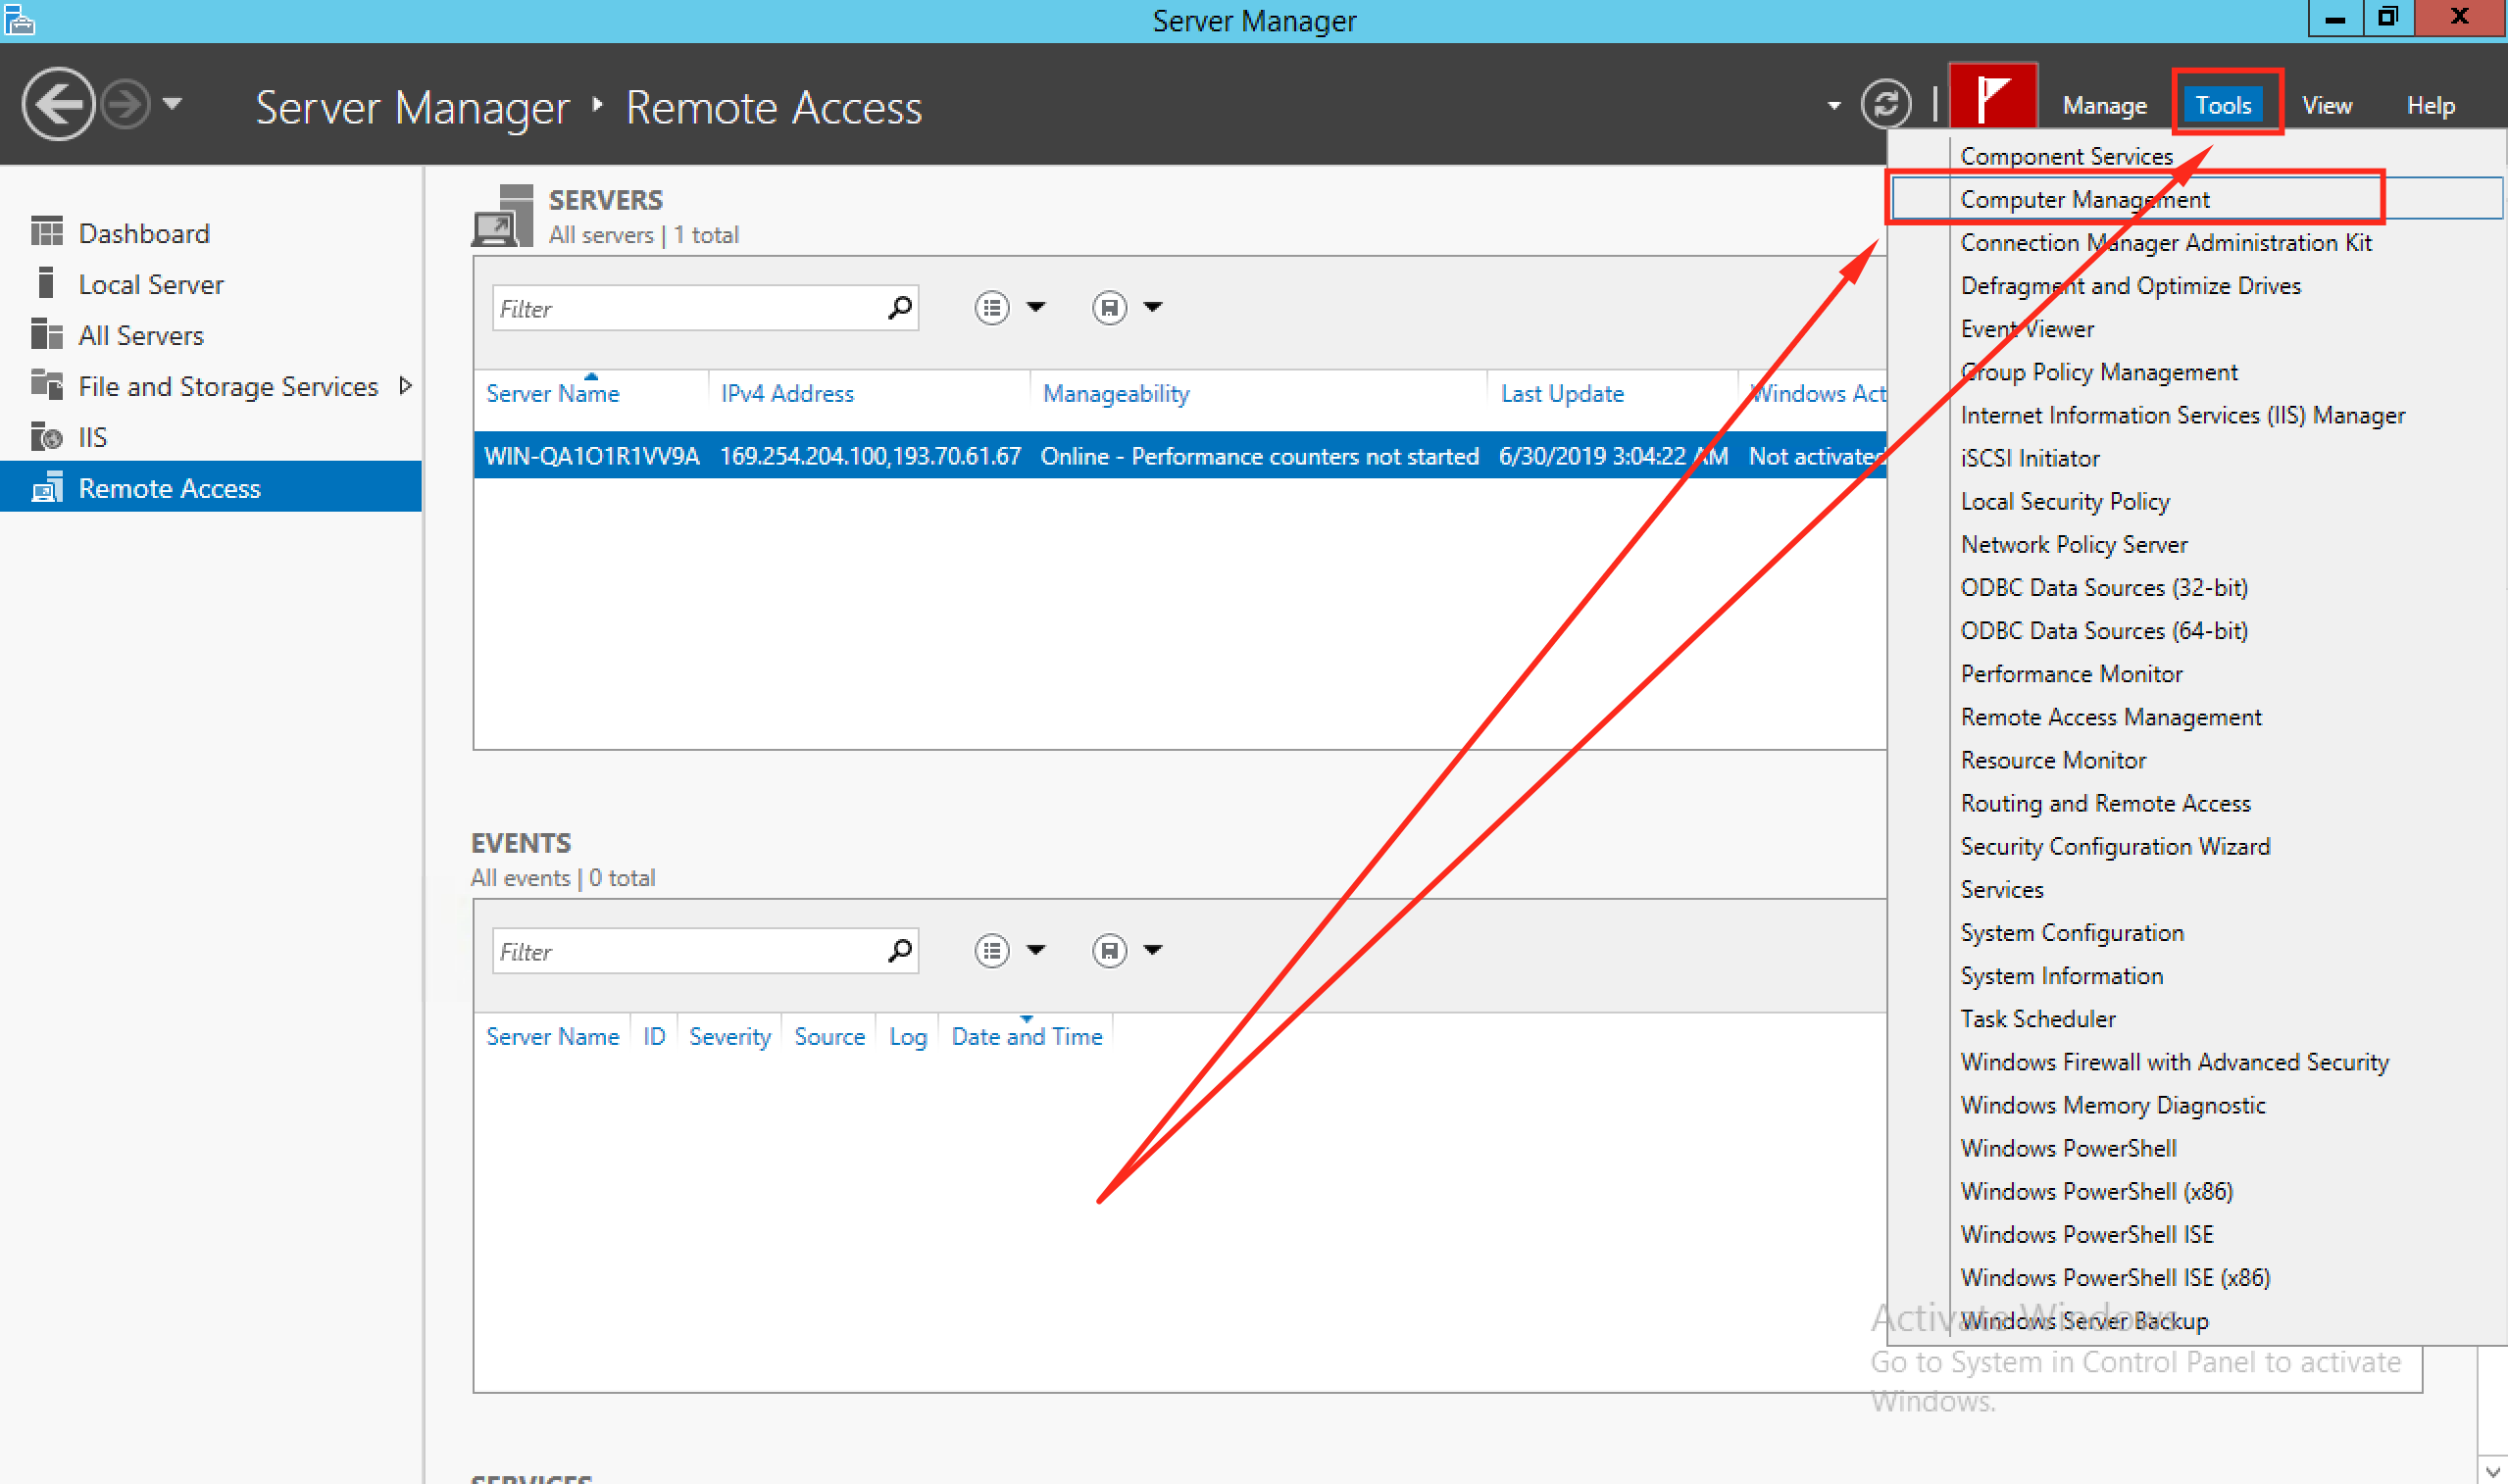This screenshot has height=1484, width=2508.
Task: Click the forward navigation arrow
Action: pos(126,104)
